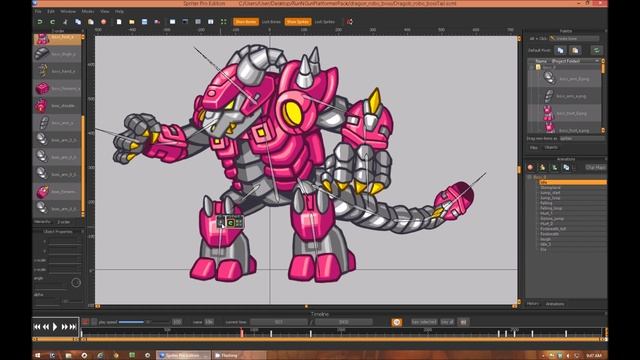Toggle Lock Sprites in the toolbar
This screenshot has width=640, height=360.
324,22
